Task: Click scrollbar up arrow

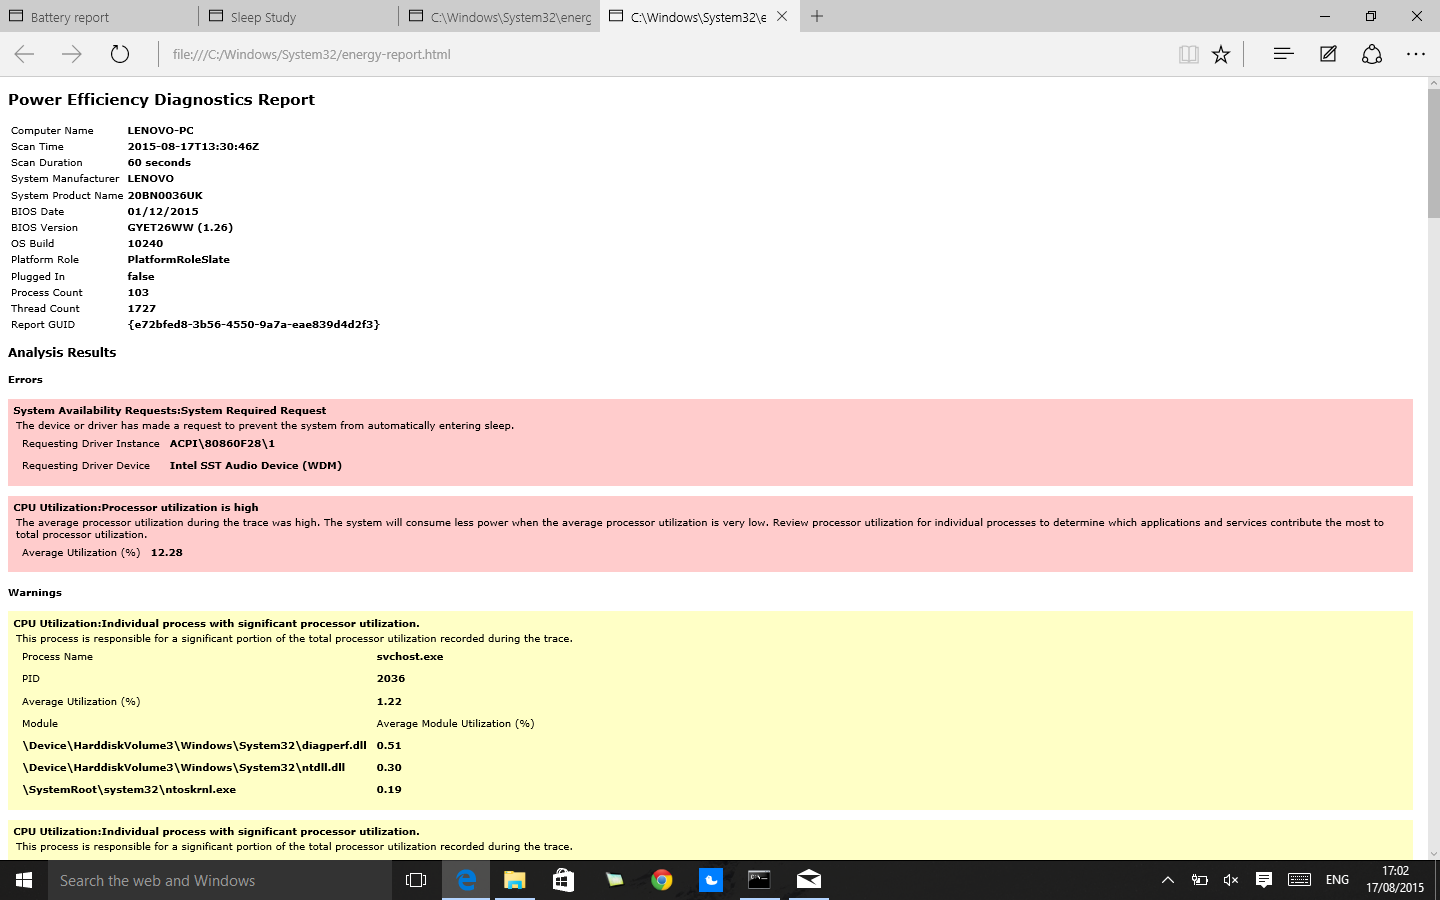Action: 1433,84
